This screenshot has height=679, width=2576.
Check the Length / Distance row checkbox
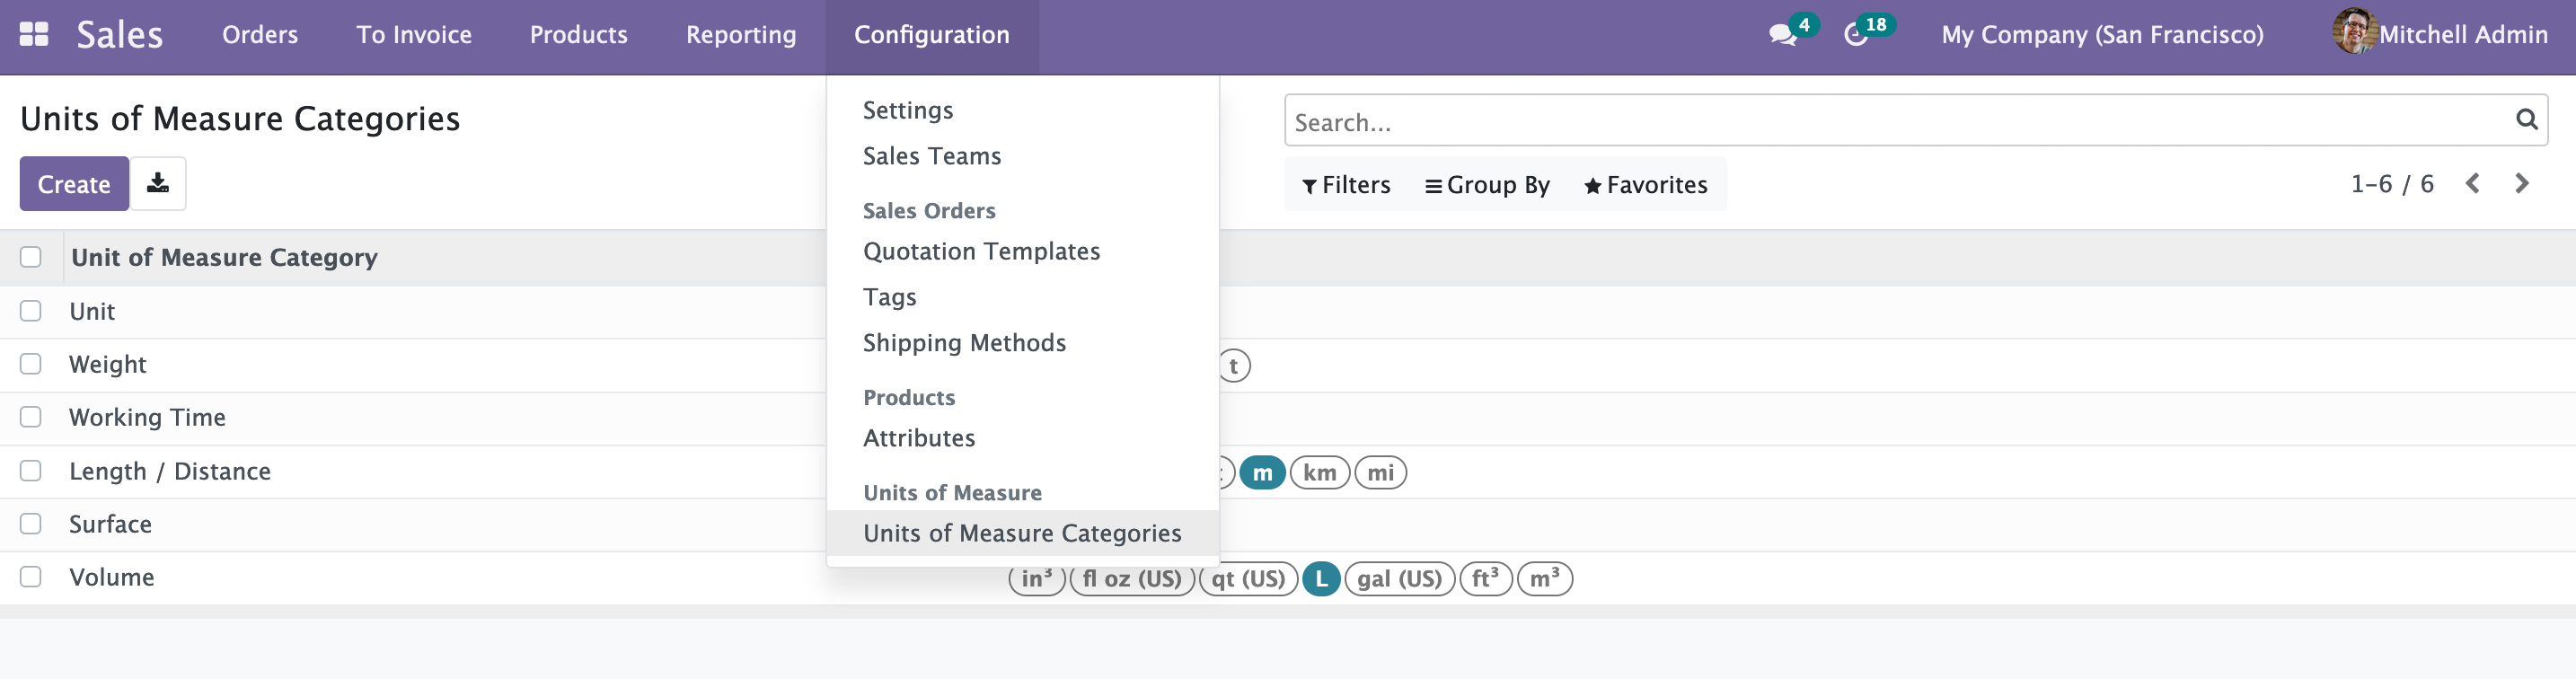(31, 471)
